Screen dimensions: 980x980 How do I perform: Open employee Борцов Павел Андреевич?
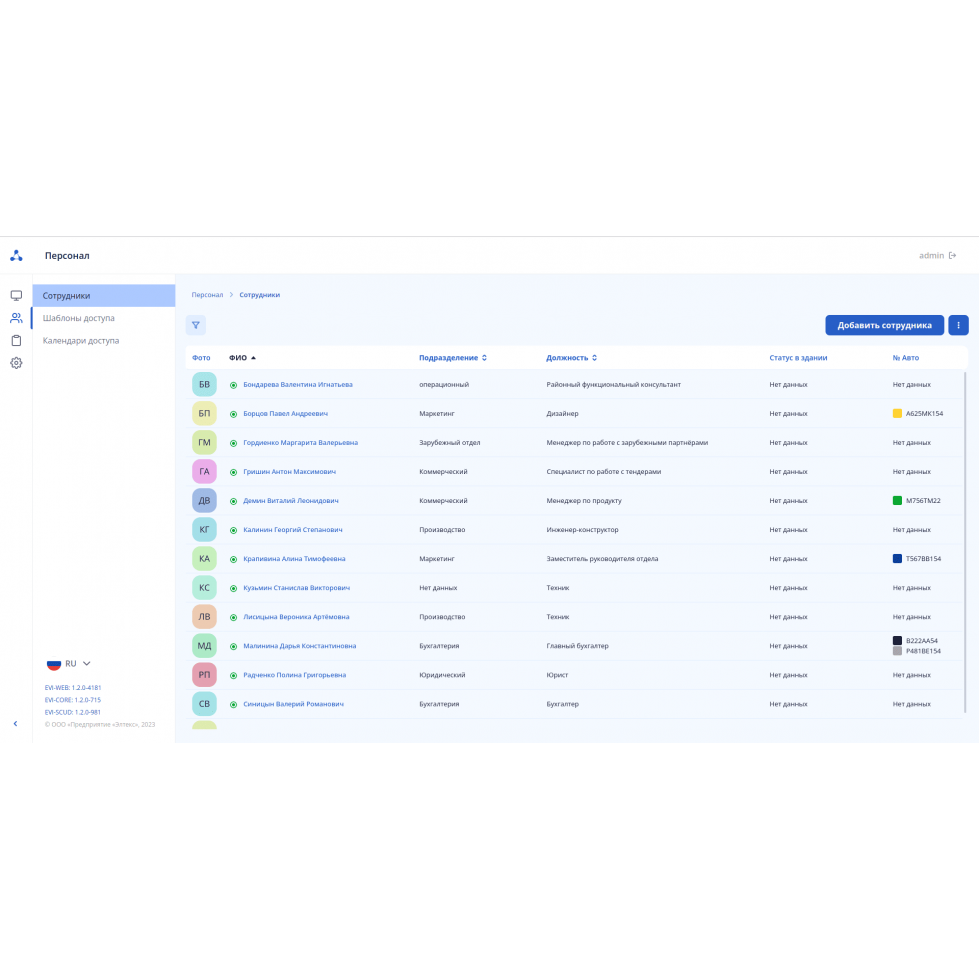pyautogui.click(x=285, y=413)
